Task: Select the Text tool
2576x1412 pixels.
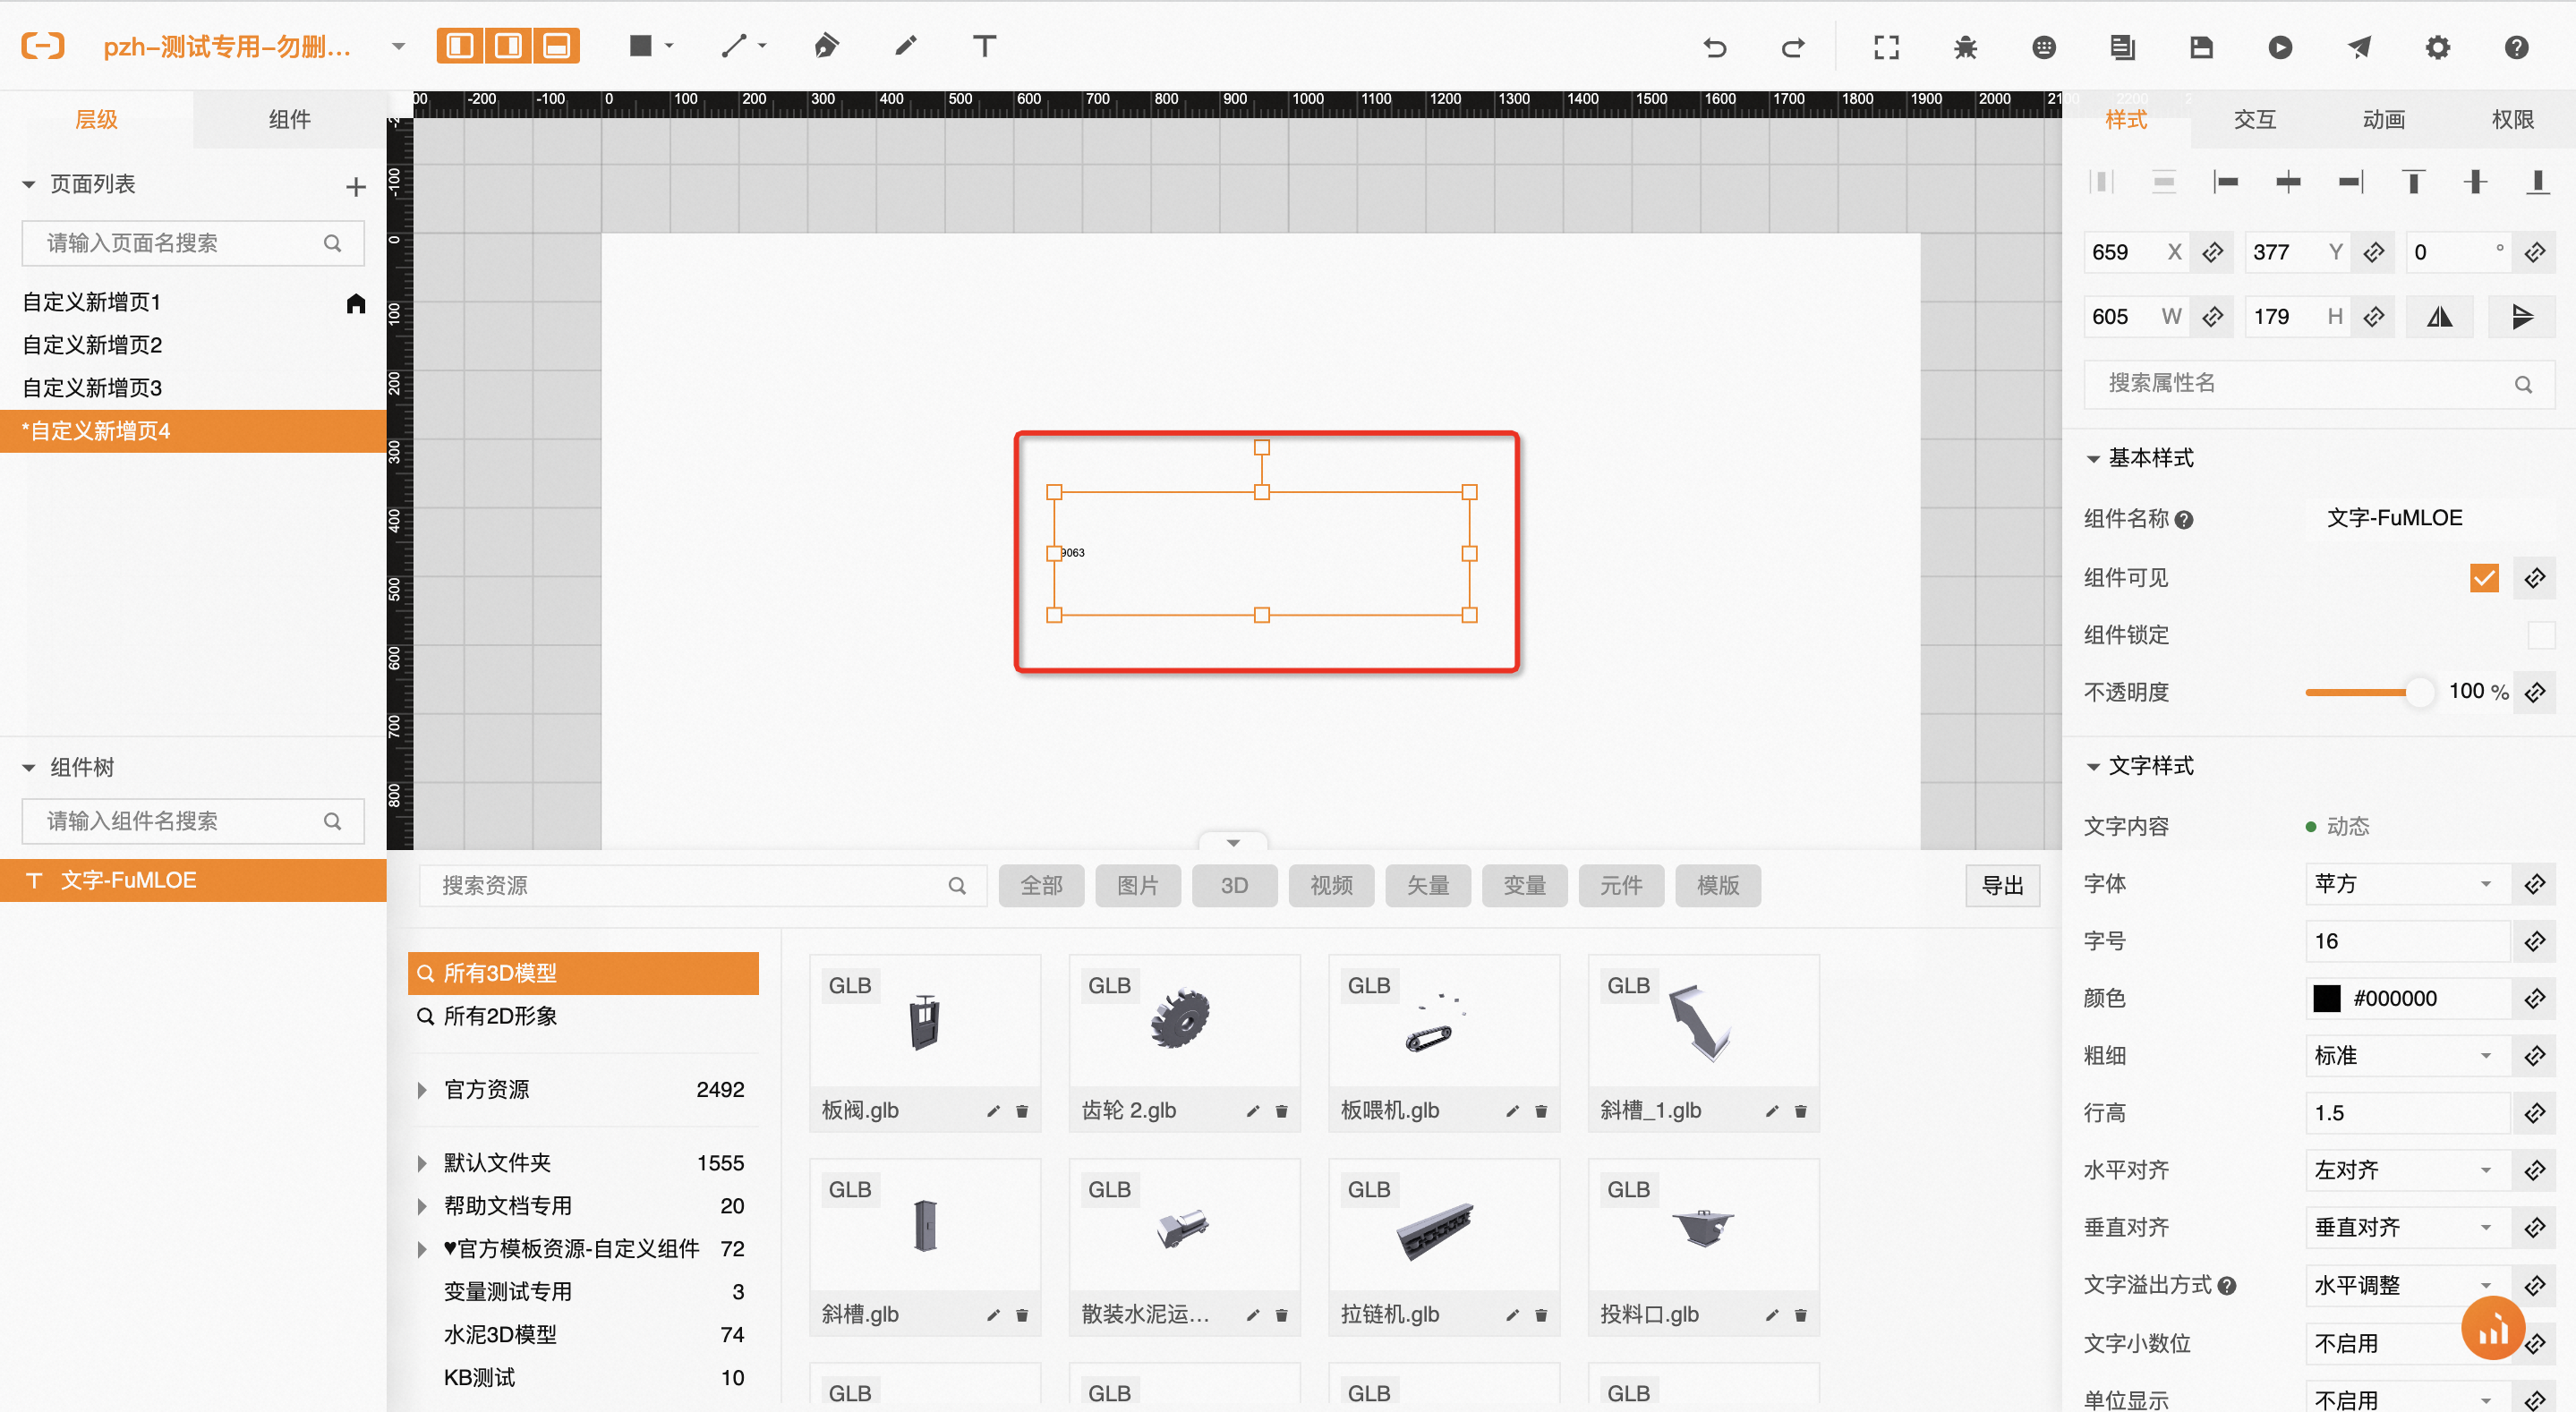Action: coord(984,46)
